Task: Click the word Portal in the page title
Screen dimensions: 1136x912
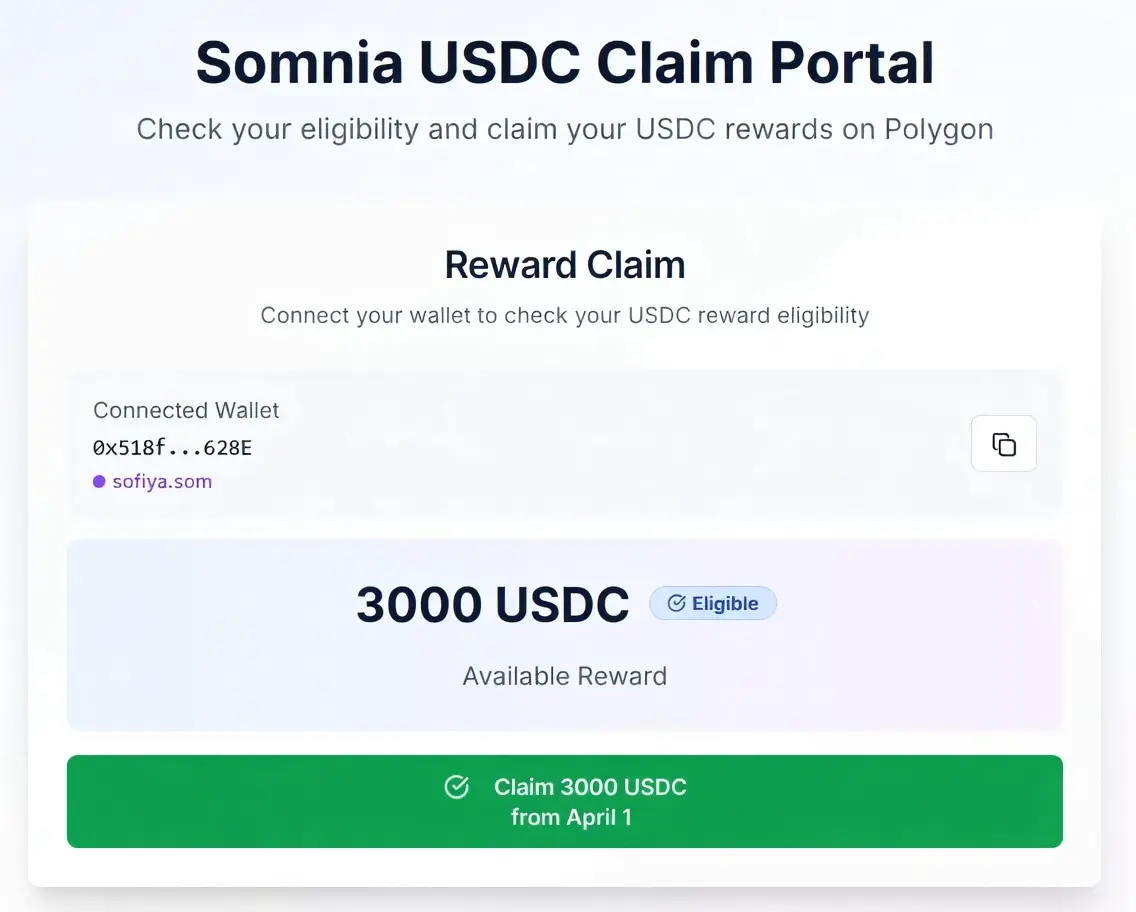Action: coord(851,63)
